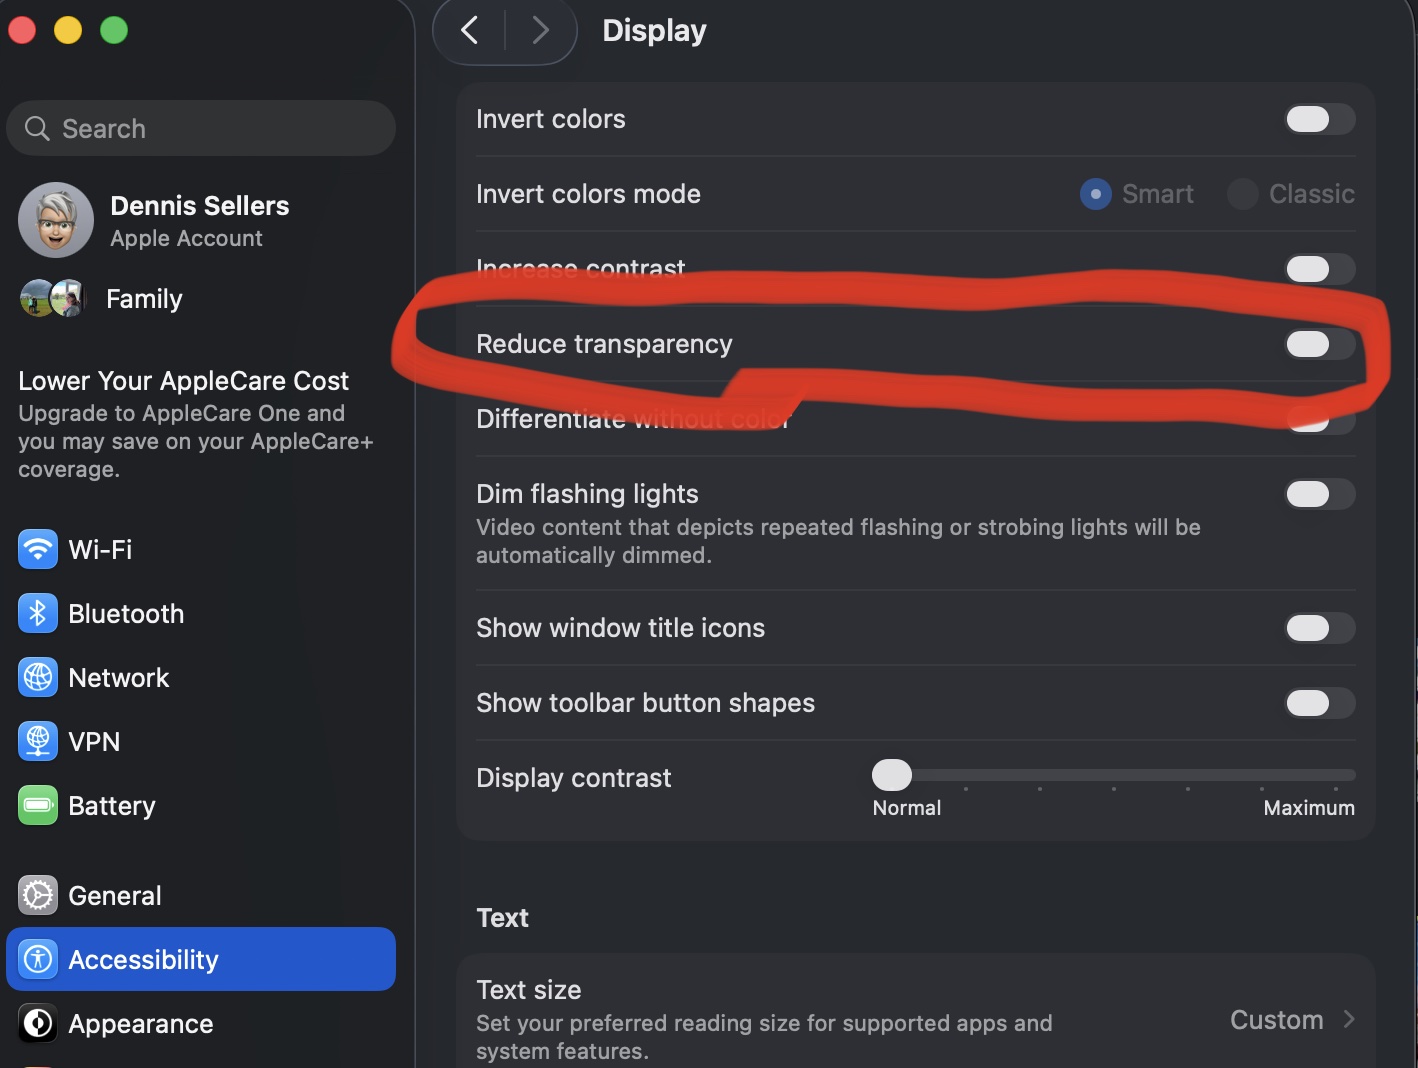1418x1068 pixels.
Task: Go forward with the right chevron
Action: (541, 30)
